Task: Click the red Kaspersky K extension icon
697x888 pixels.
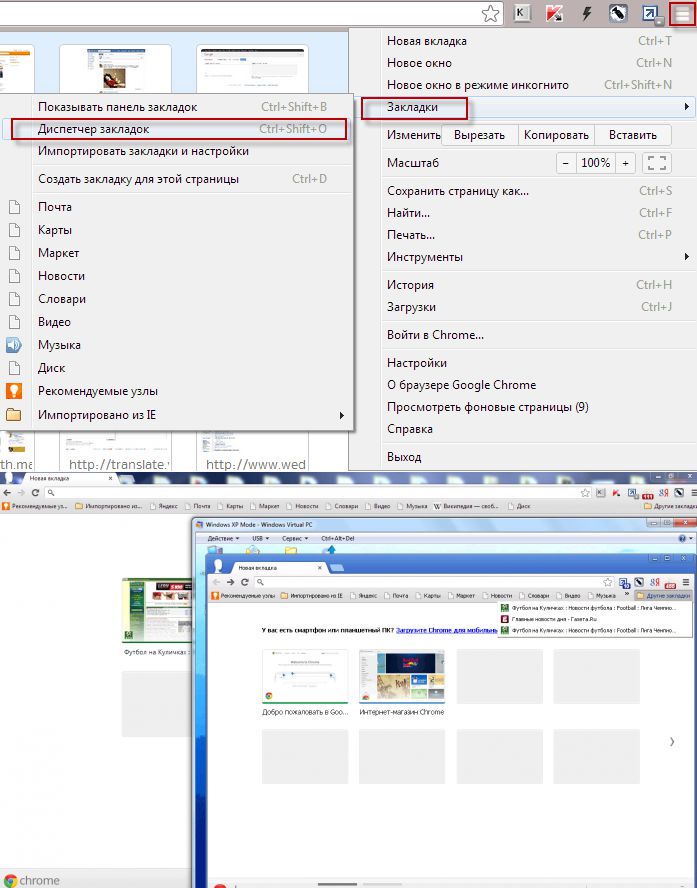Action: 554,14
